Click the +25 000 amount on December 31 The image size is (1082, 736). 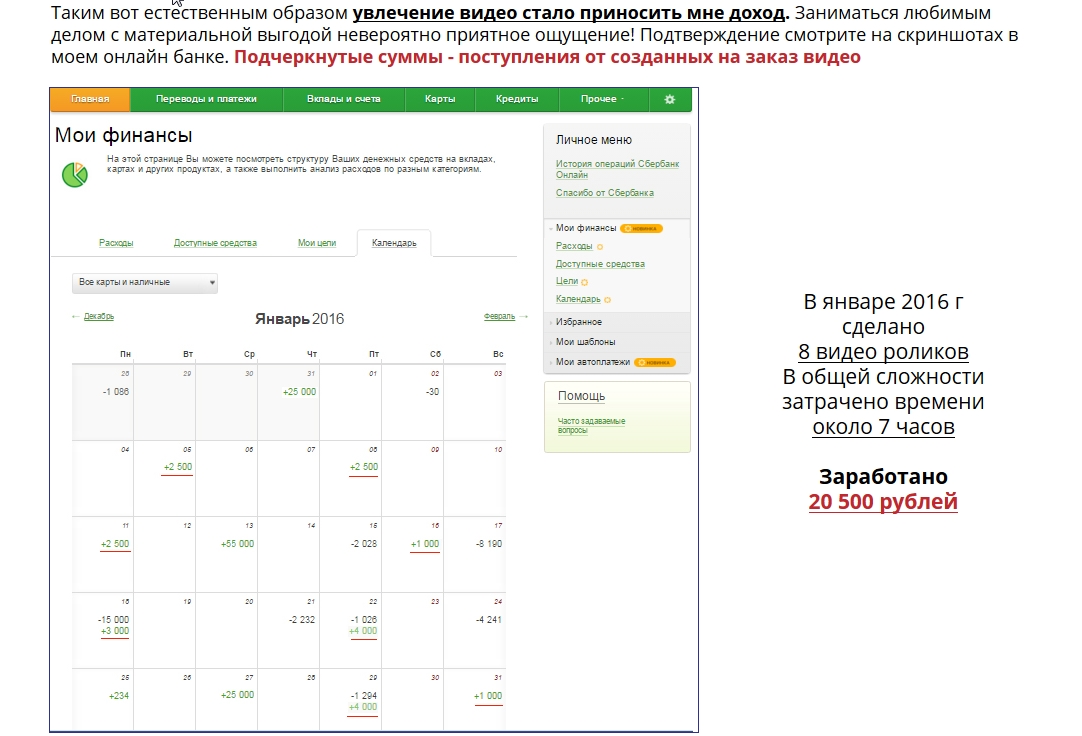299,392
